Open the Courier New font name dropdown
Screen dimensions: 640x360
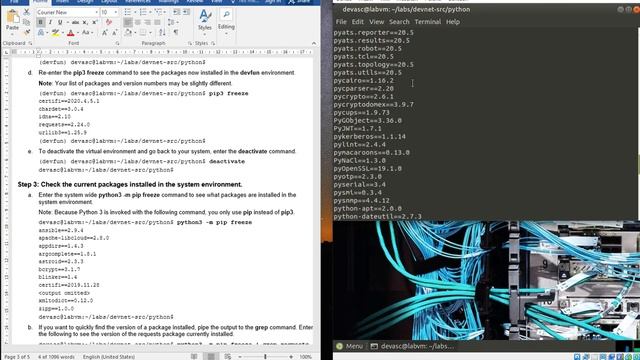coord(96,12)
